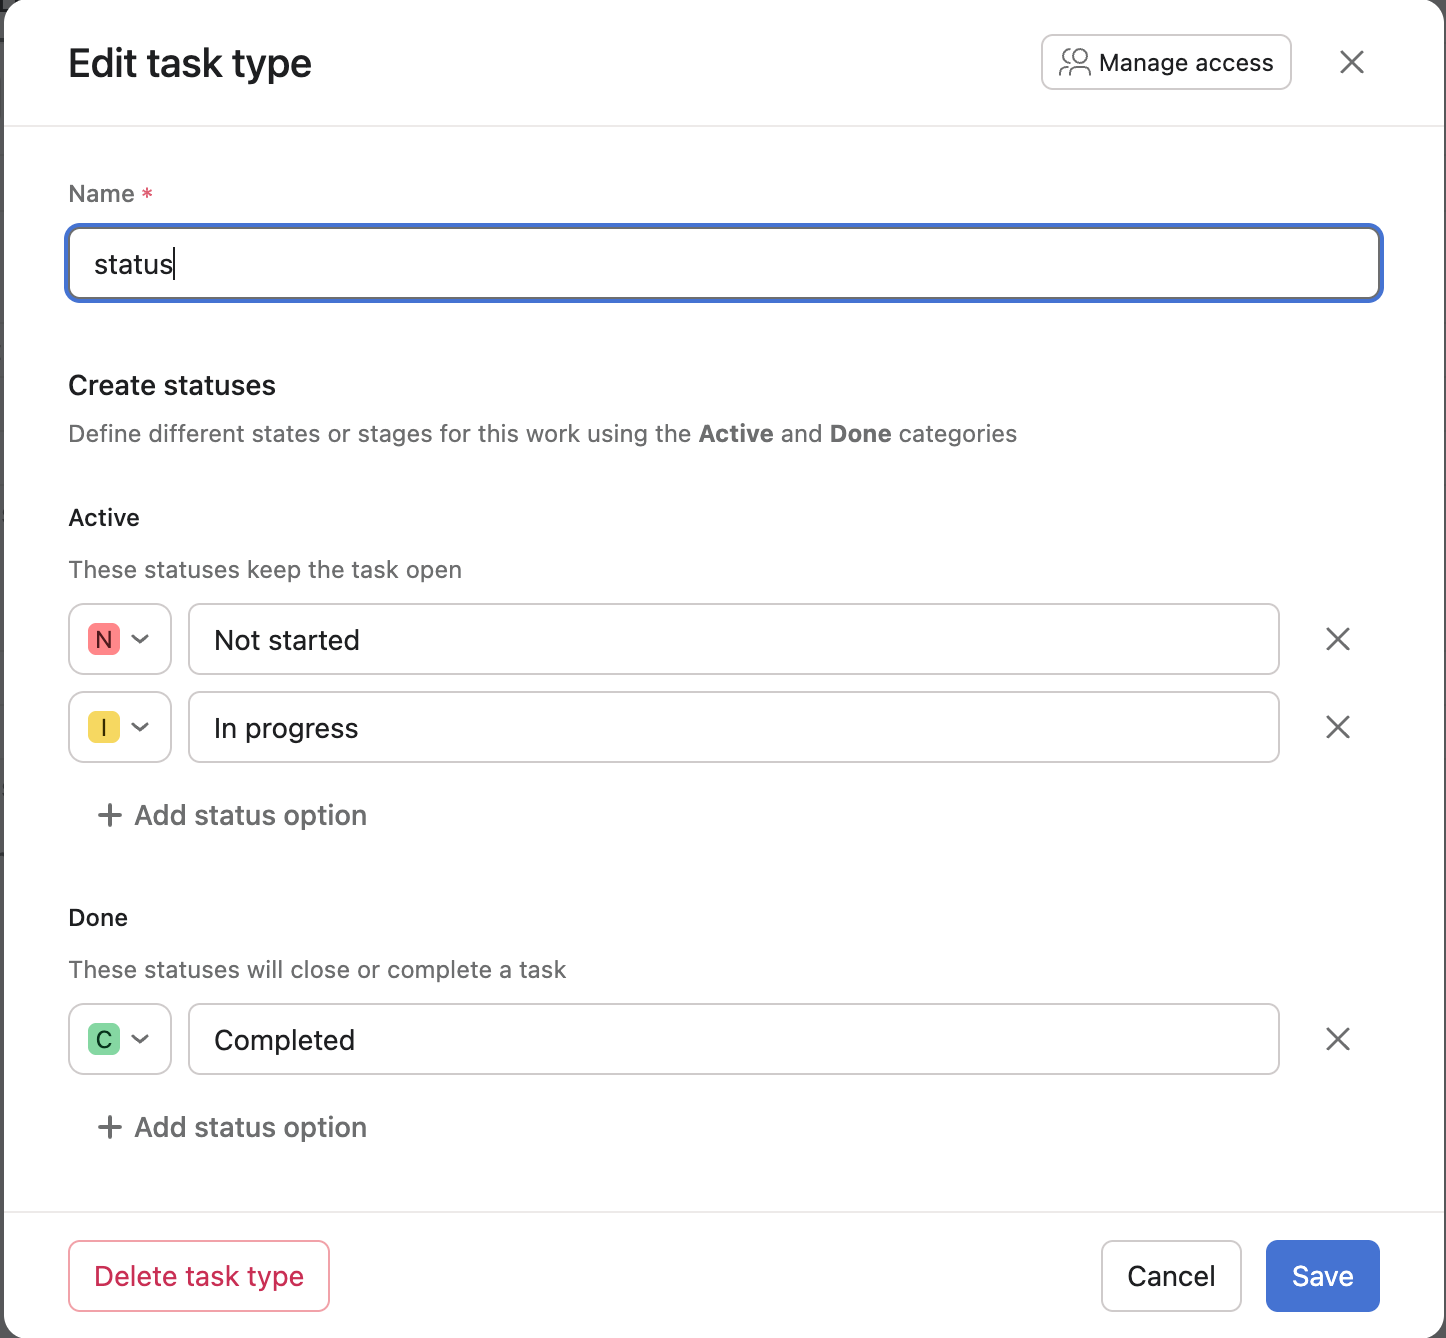
Task: Click the people icon in Manage access
Action: tap(1074, 62)
